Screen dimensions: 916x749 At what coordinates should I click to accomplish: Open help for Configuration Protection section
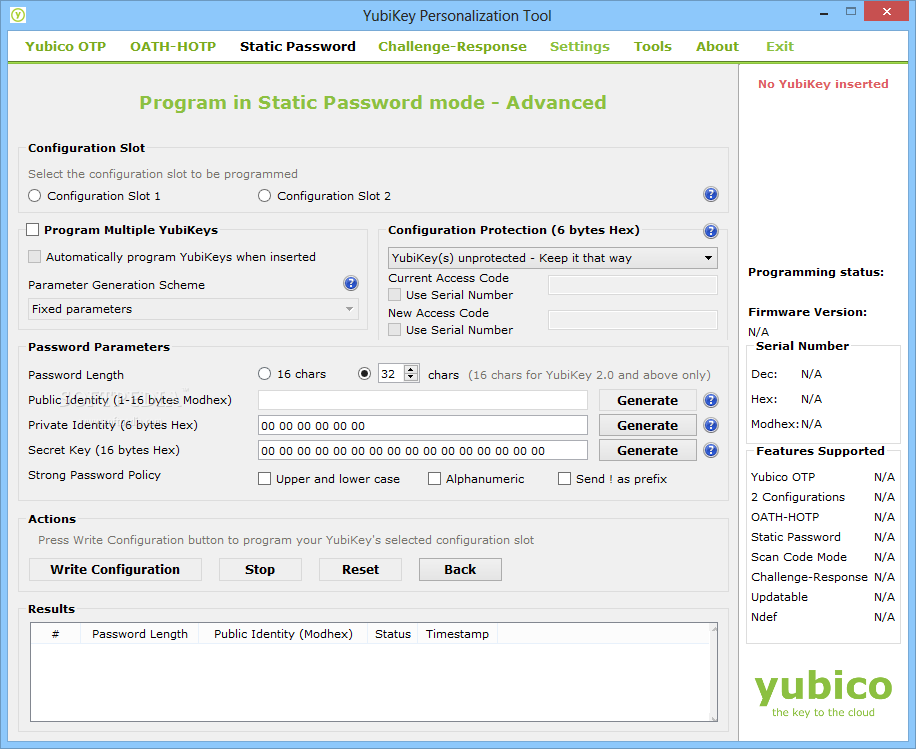tap(710, 231)
